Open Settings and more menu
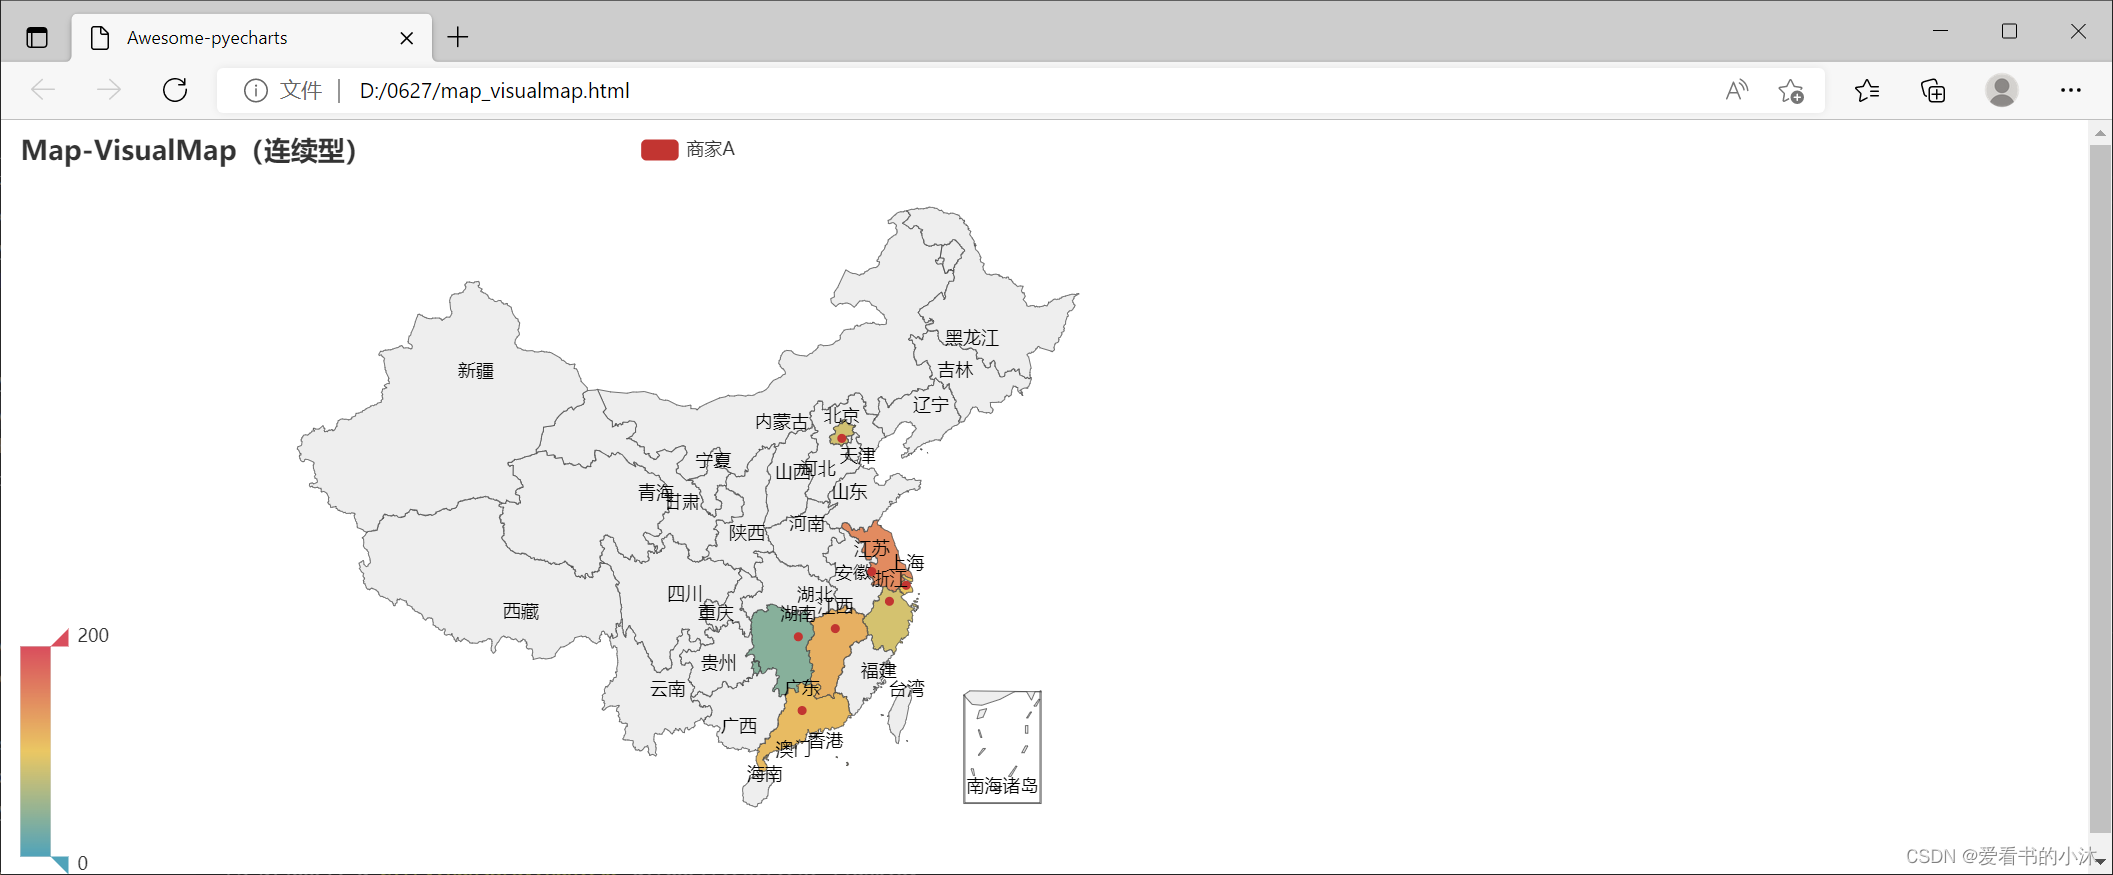The image size is (2113, 875). [2071, 90]
